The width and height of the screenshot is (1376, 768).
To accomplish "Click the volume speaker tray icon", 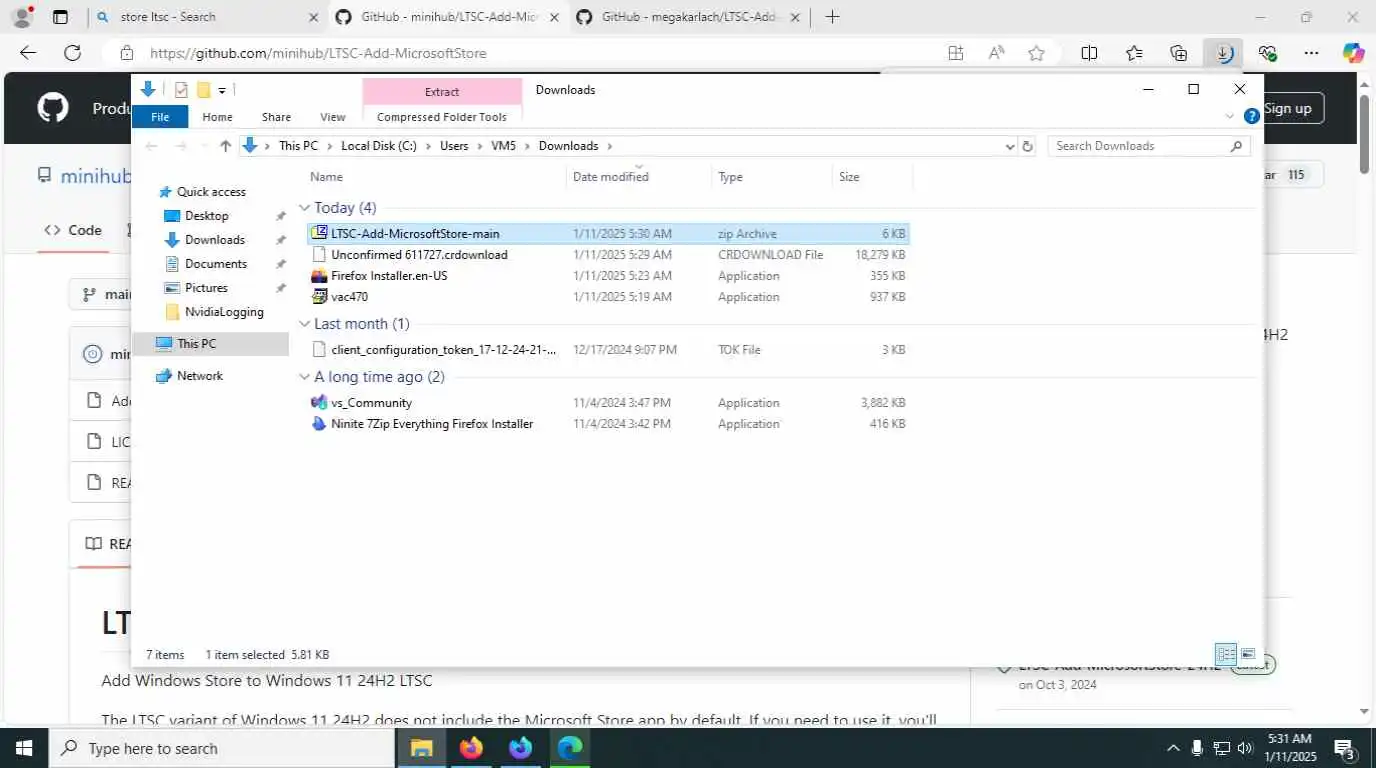I will (1245, 748).
